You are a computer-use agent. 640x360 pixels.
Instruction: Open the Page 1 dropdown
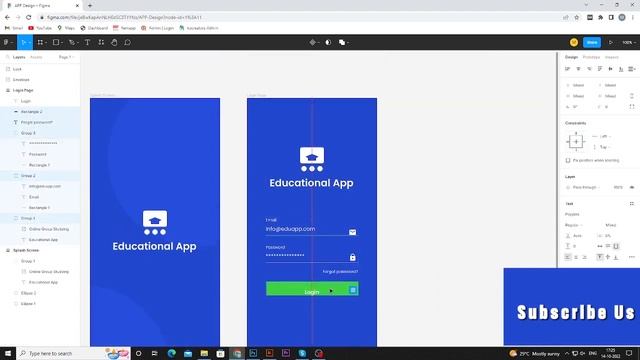[x=66, y=57]
